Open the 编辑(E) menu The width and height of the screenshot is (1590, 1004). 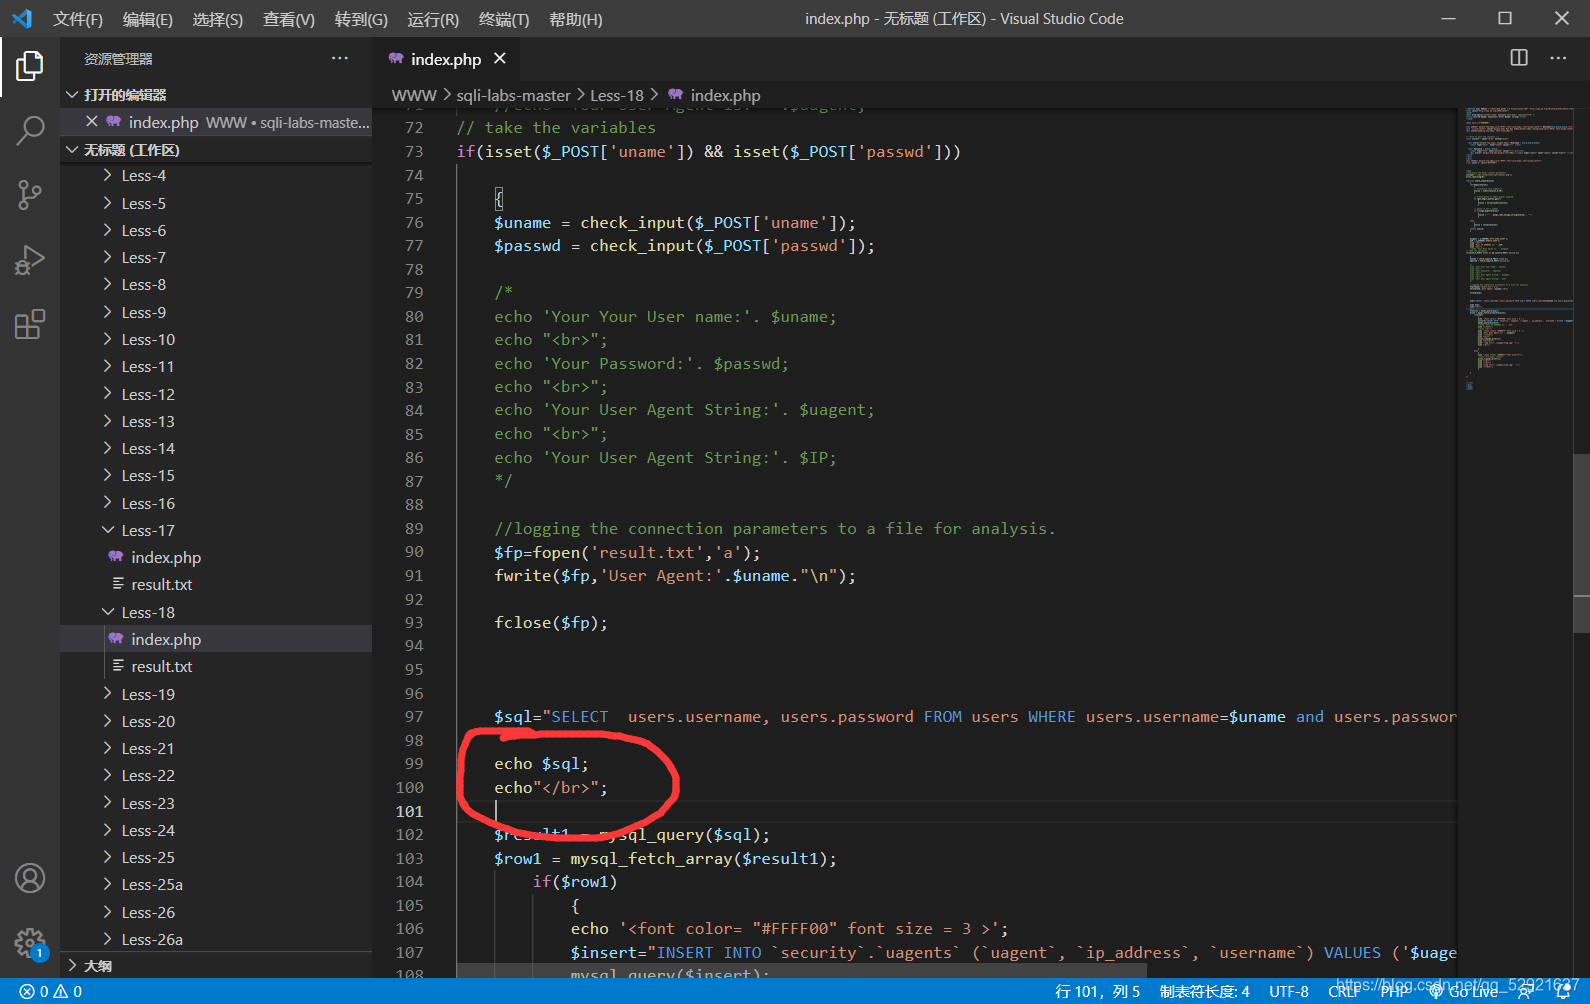148,19
